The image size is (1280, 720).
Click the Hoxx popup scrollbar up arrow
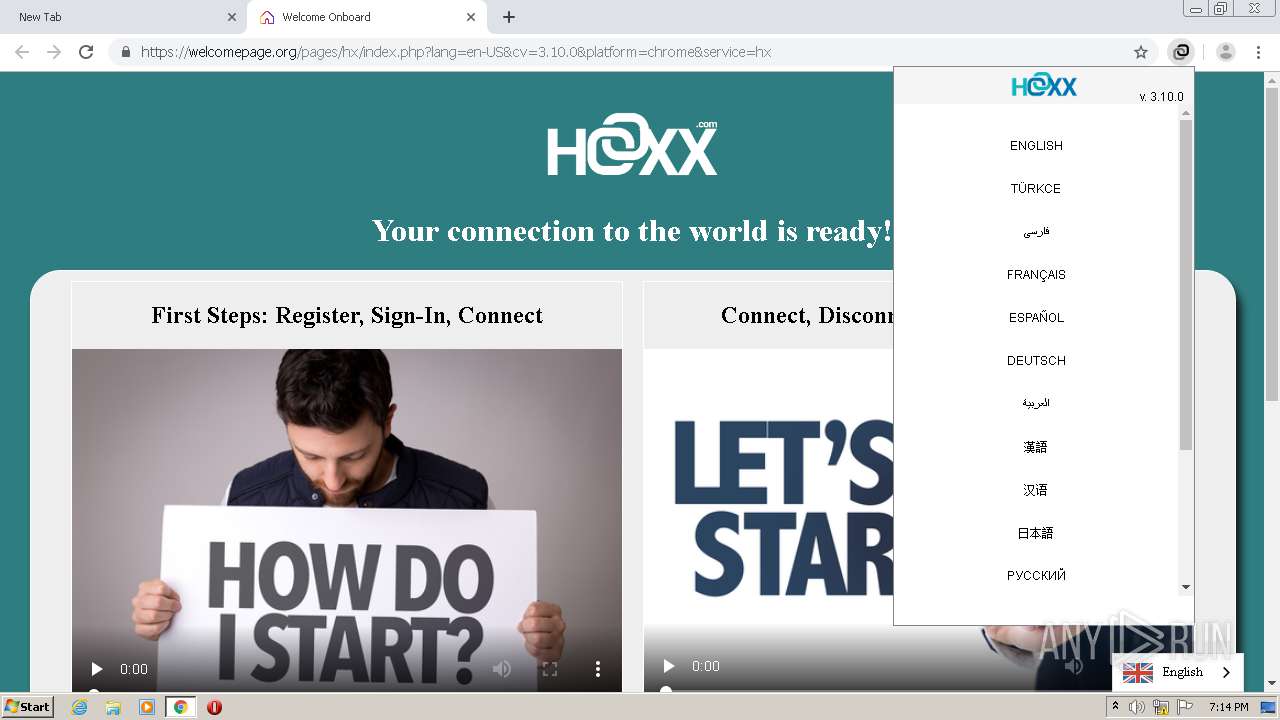(1186, 113)
